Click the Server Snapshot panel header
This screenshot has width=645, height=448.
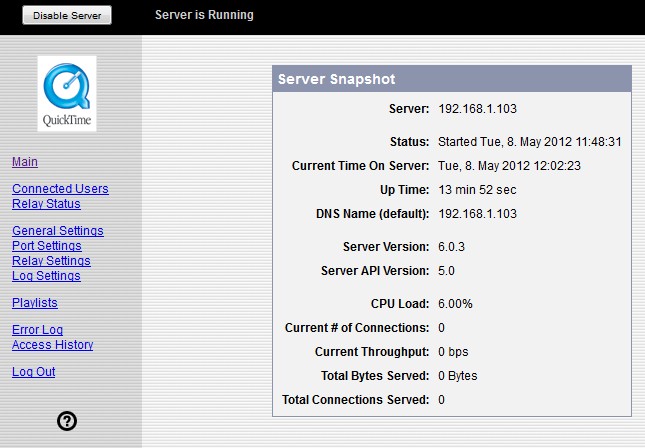(x=452, y=79)
